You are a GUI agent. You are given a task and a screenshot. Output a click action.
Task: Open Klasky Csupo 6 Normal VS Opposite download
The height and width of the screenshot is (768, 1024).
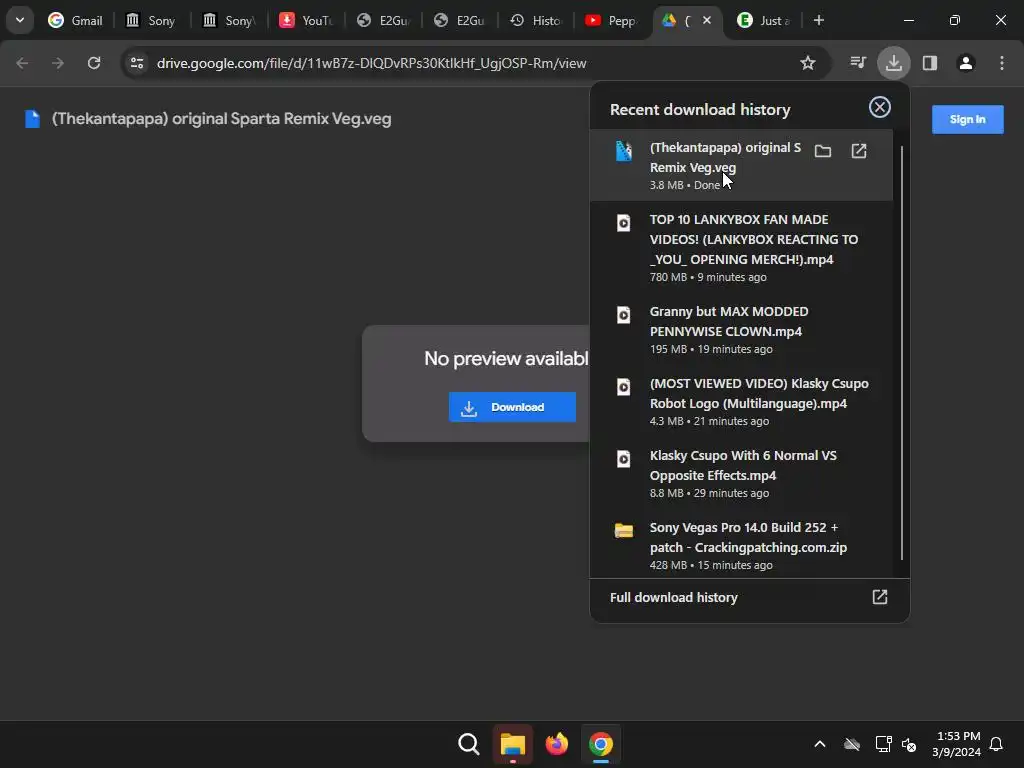(x=741, y=473)
